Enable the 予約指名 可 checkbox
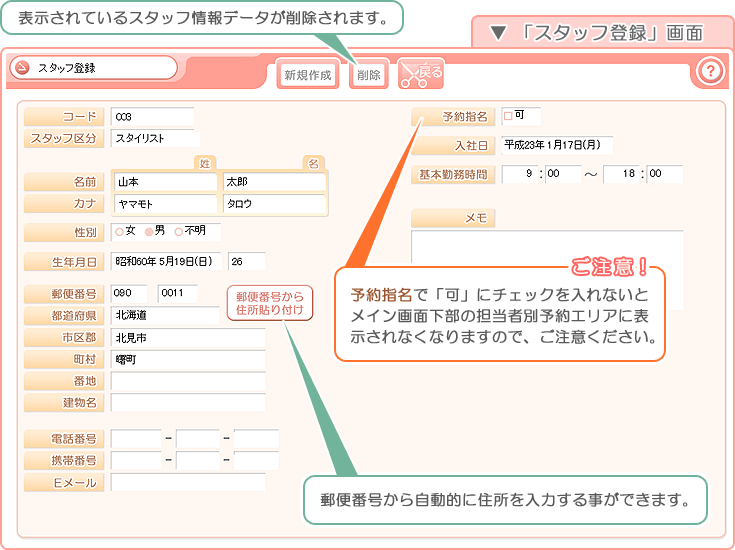735x550 pixels. coord(507,116)
